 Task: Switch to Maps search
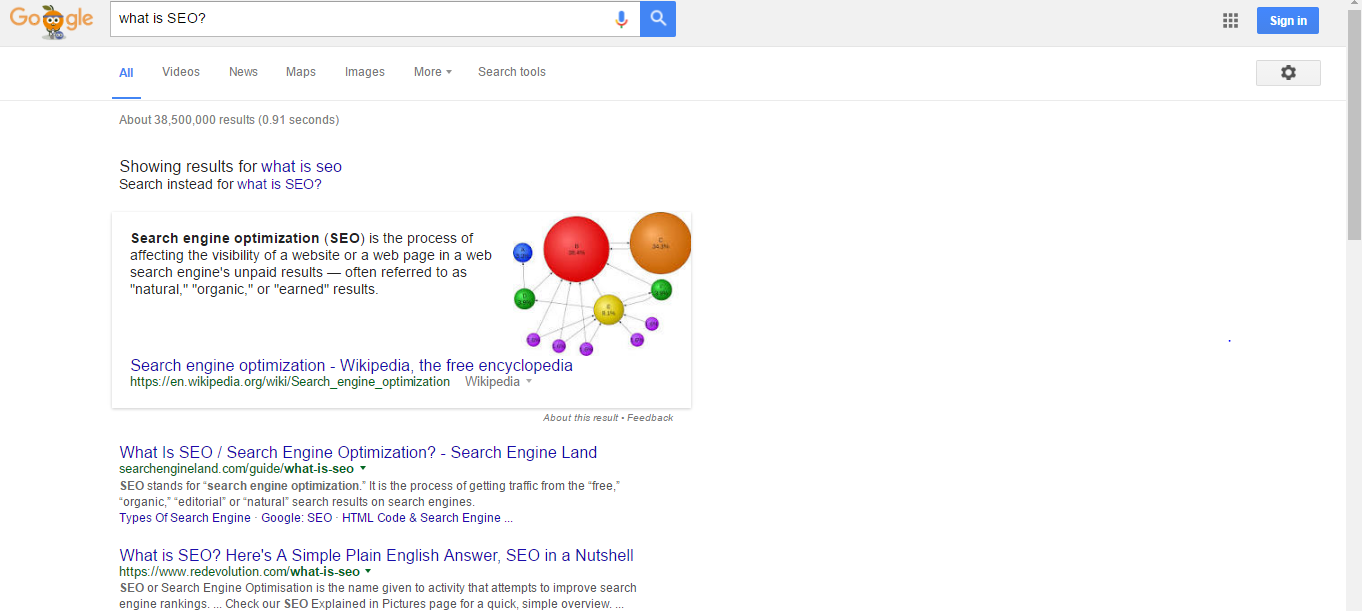point(300,71)
